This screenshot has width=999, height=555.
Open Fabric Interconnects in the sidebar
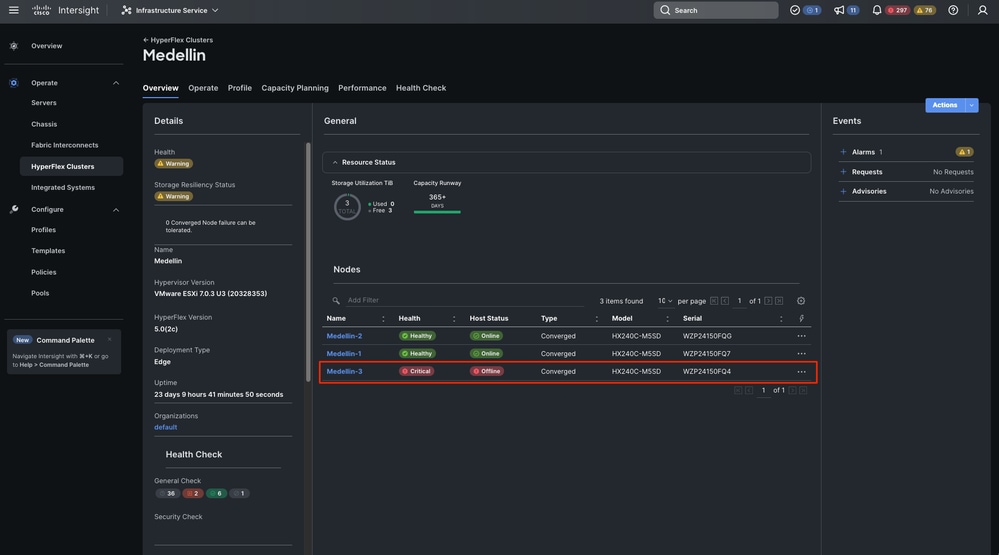[64, 145]
